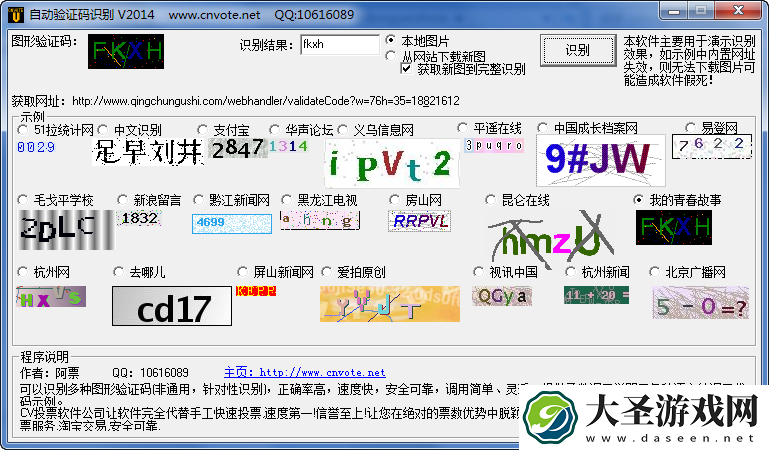Select the 屏山新闻网 radio button
769x450 pixels.
tap(243, 272)
